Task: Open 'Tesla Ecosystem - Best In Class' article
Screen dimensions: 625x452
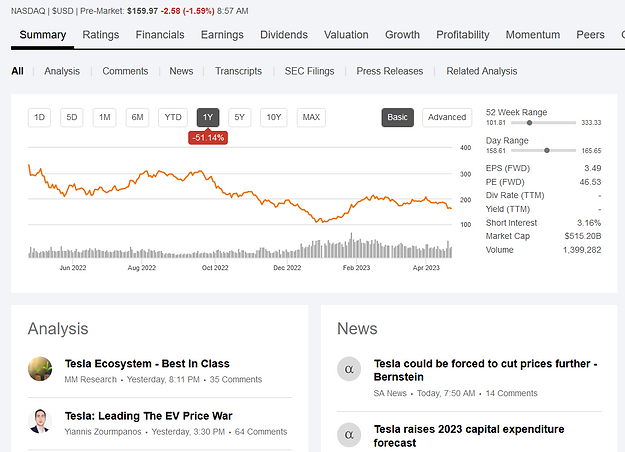Action: click(x=147, y=364)
